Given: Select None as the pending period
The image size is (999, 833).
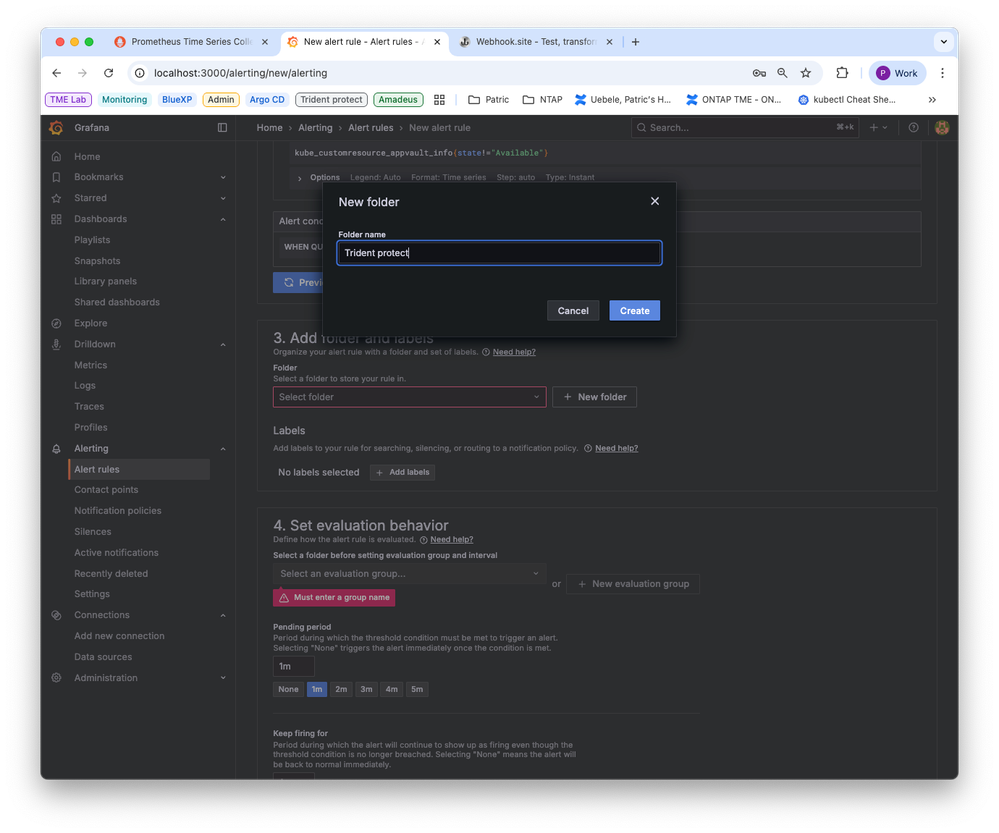Looking at the screenshot, I should coord(288,689).
